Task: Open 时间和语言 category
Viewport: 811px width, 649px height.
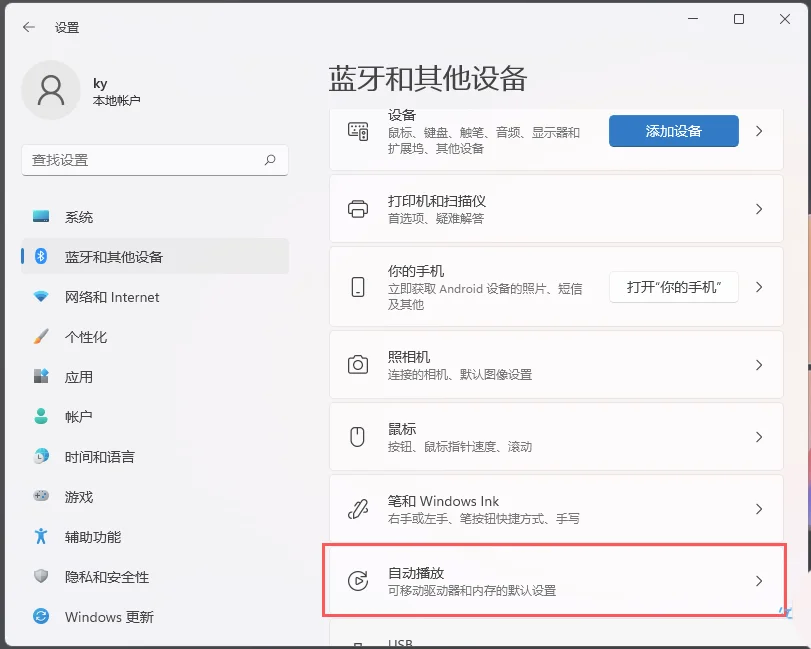Action: point(155,457)
